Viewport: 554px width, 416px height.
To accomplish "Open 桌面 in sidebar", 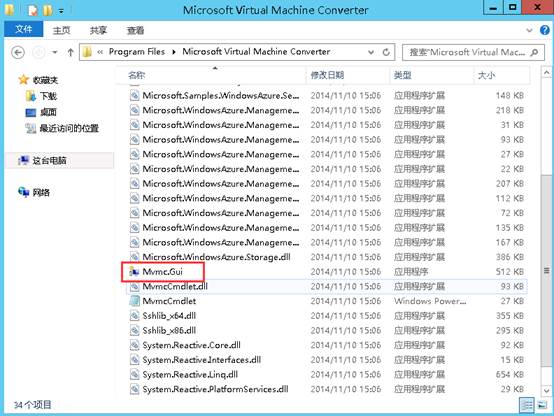I will pyautogui.click(x=48, y=112).
